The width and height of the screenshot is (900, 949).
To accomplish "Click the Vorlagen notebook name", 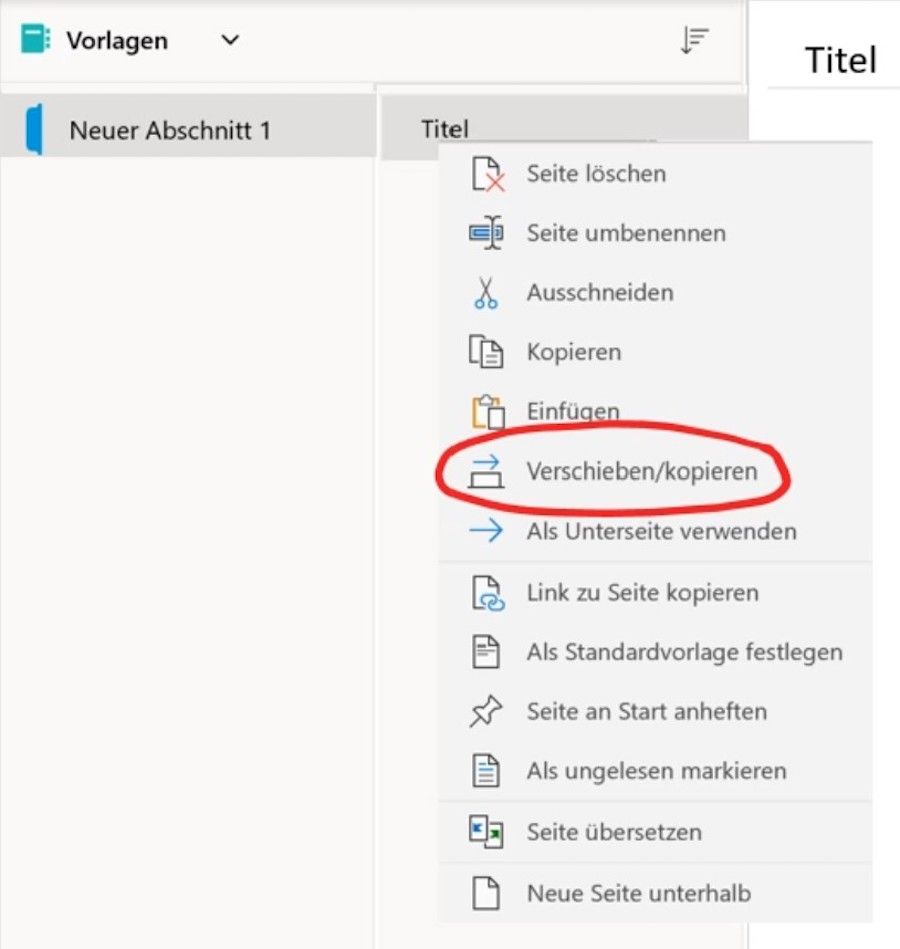I will (117, 41).
